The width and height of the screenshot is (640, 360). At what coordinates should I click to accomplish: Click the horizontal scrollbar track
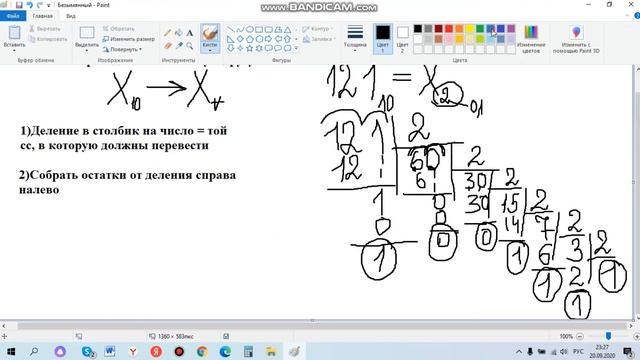[318, 326]
